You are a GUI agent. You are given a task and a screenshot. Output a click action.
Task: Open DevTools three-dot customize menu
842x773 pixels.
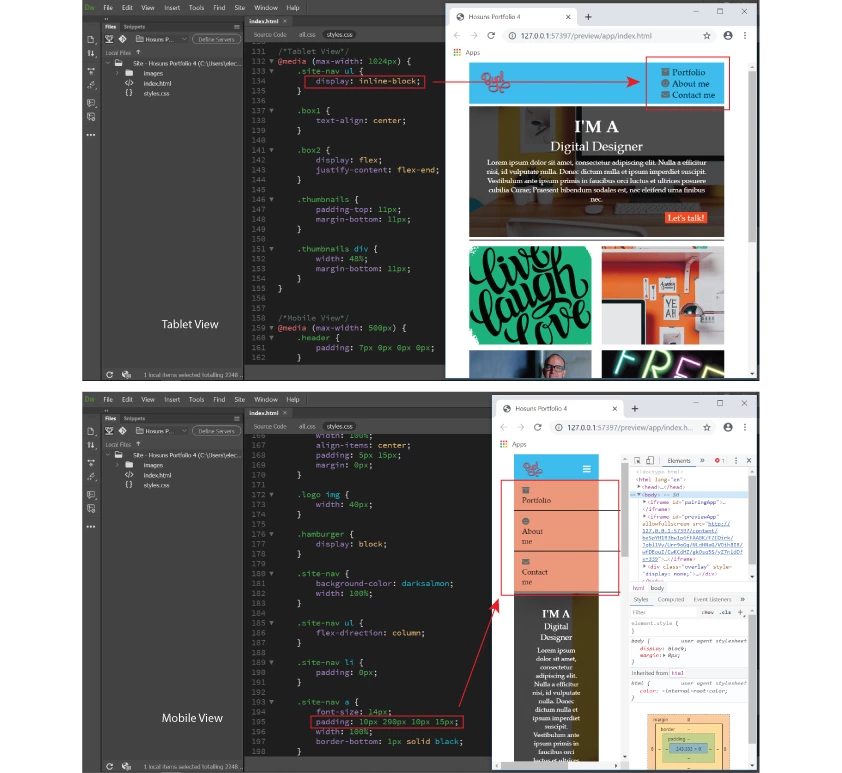click(736, 461)
